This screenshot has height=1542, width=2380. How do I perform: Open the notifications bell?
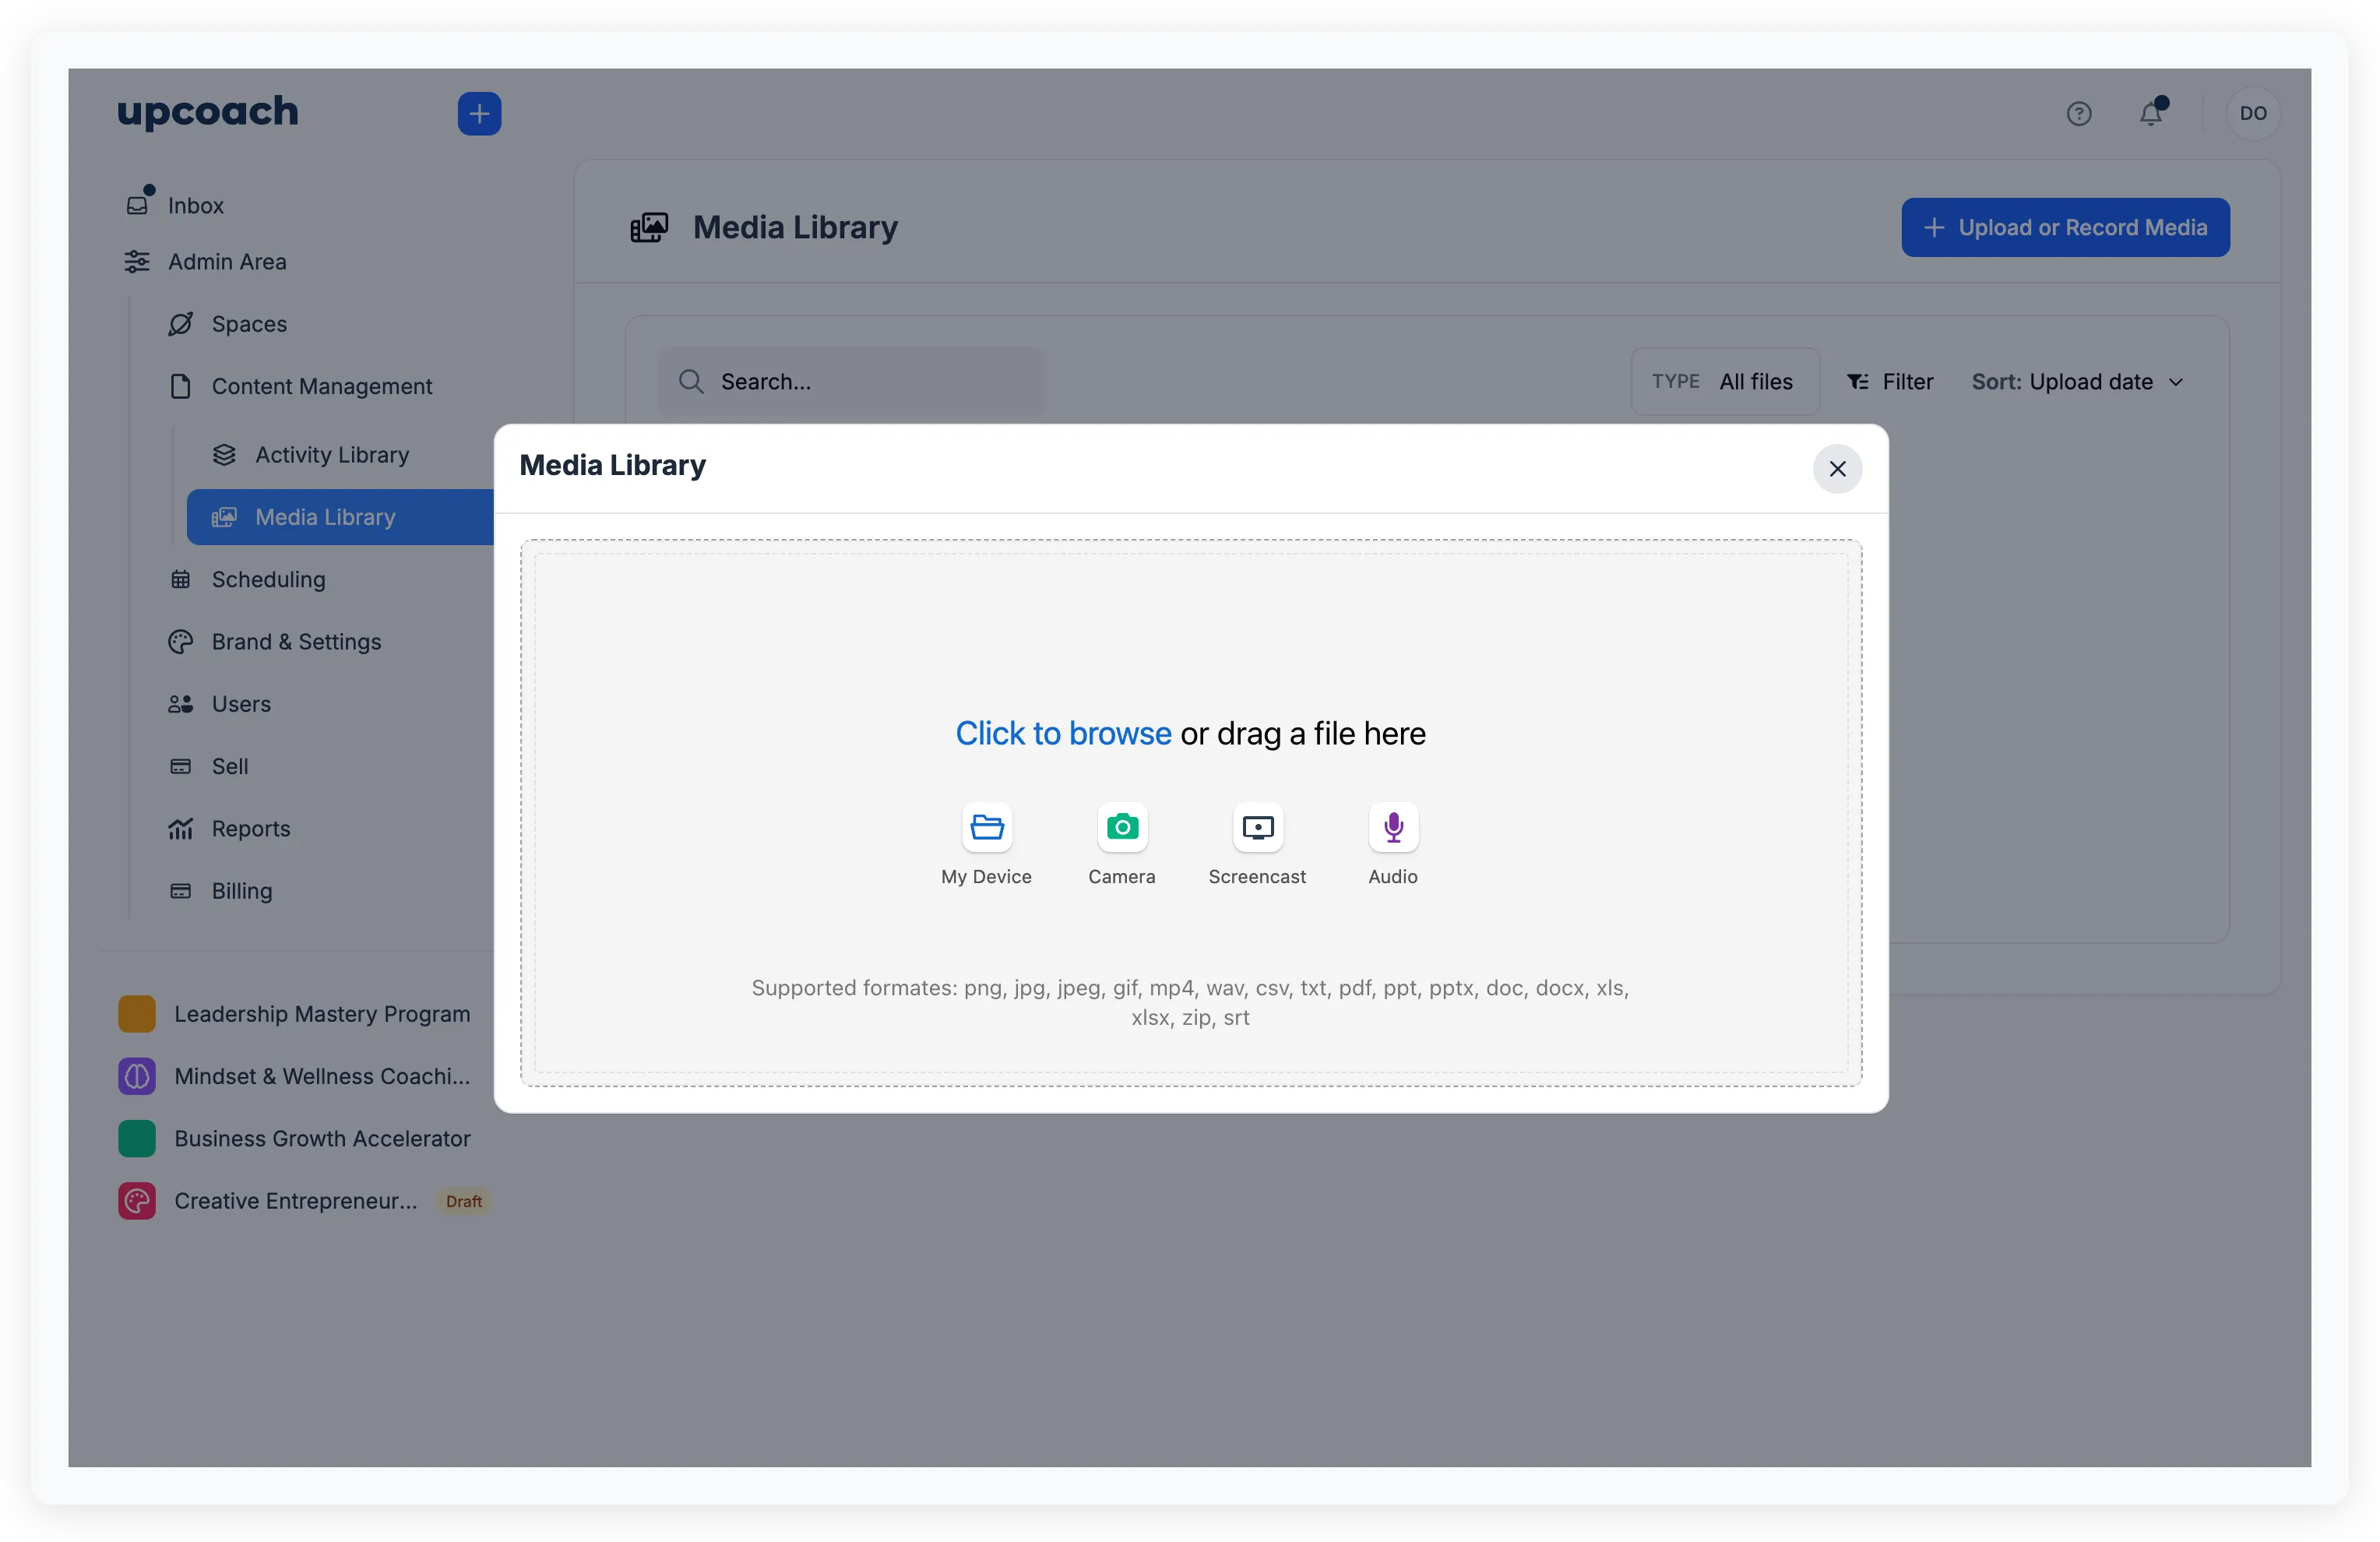tap(2152, 113)
